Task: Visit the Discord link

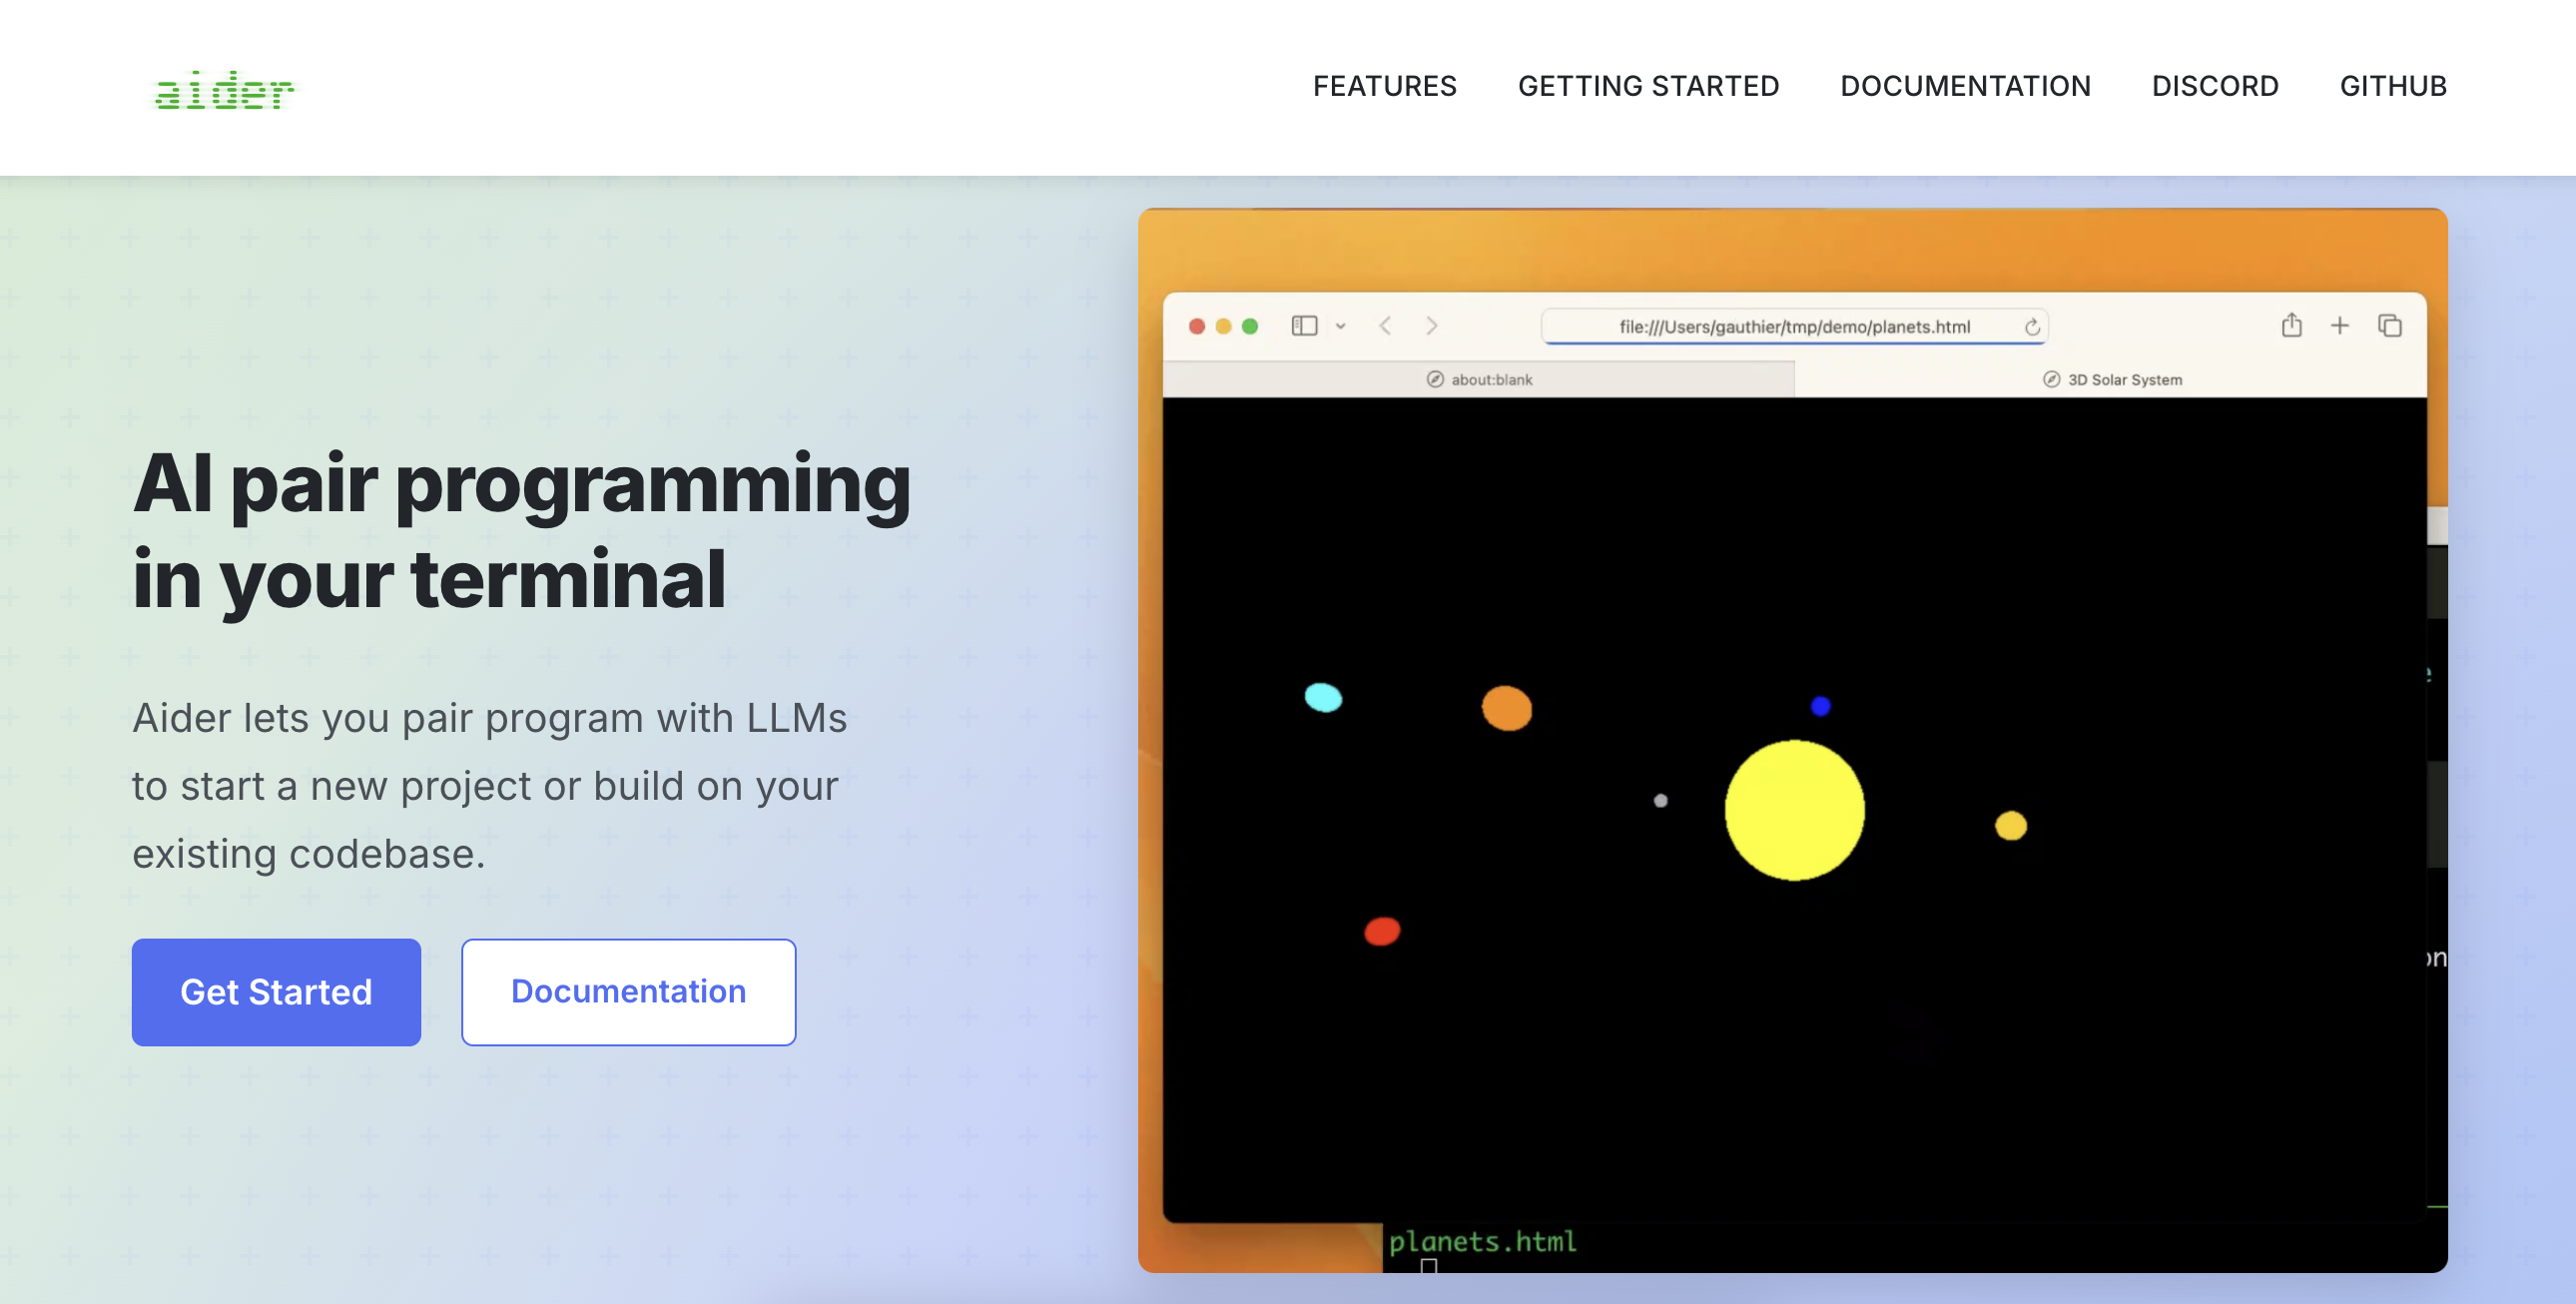Action: pos(2214,86)
